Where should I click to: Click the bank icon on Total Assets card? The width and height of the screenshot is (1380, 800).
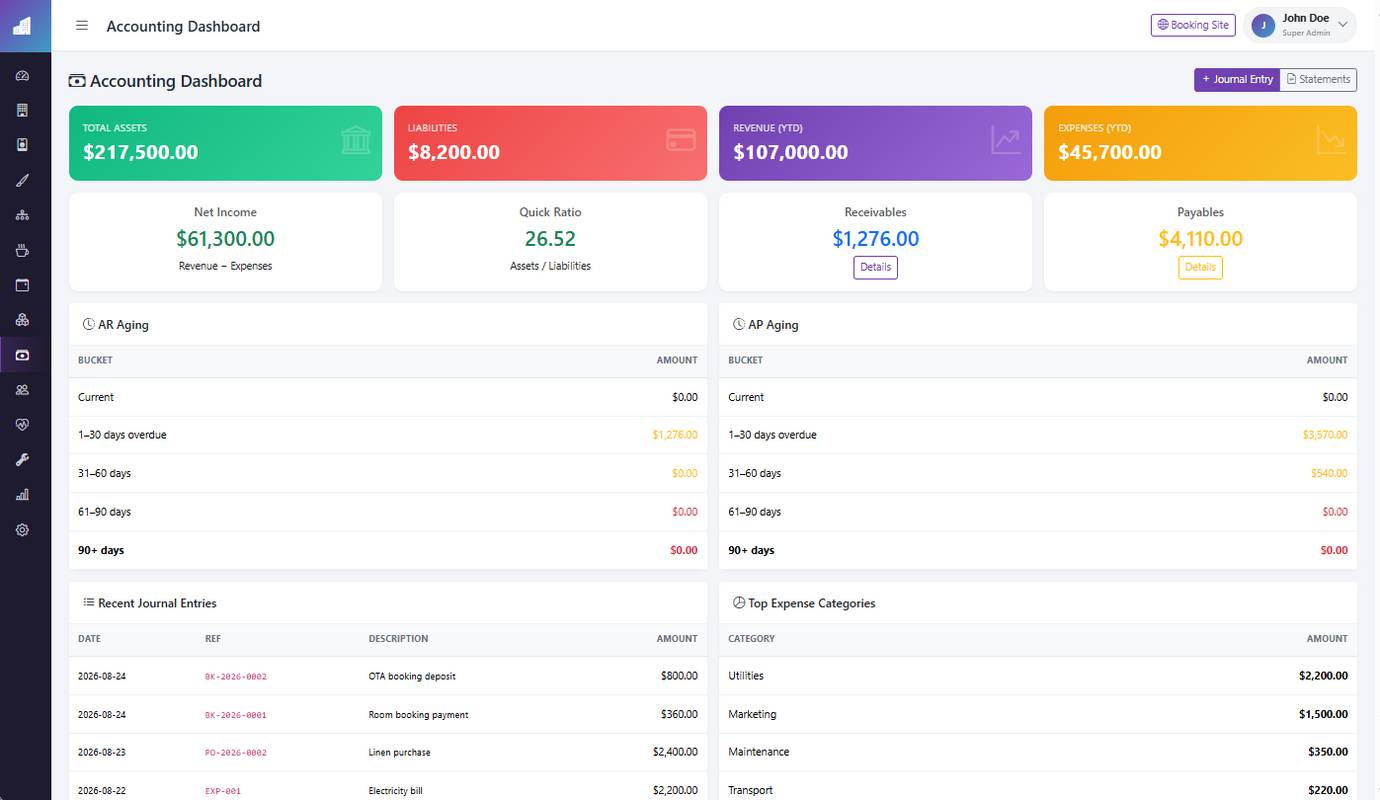coord(355,140)
